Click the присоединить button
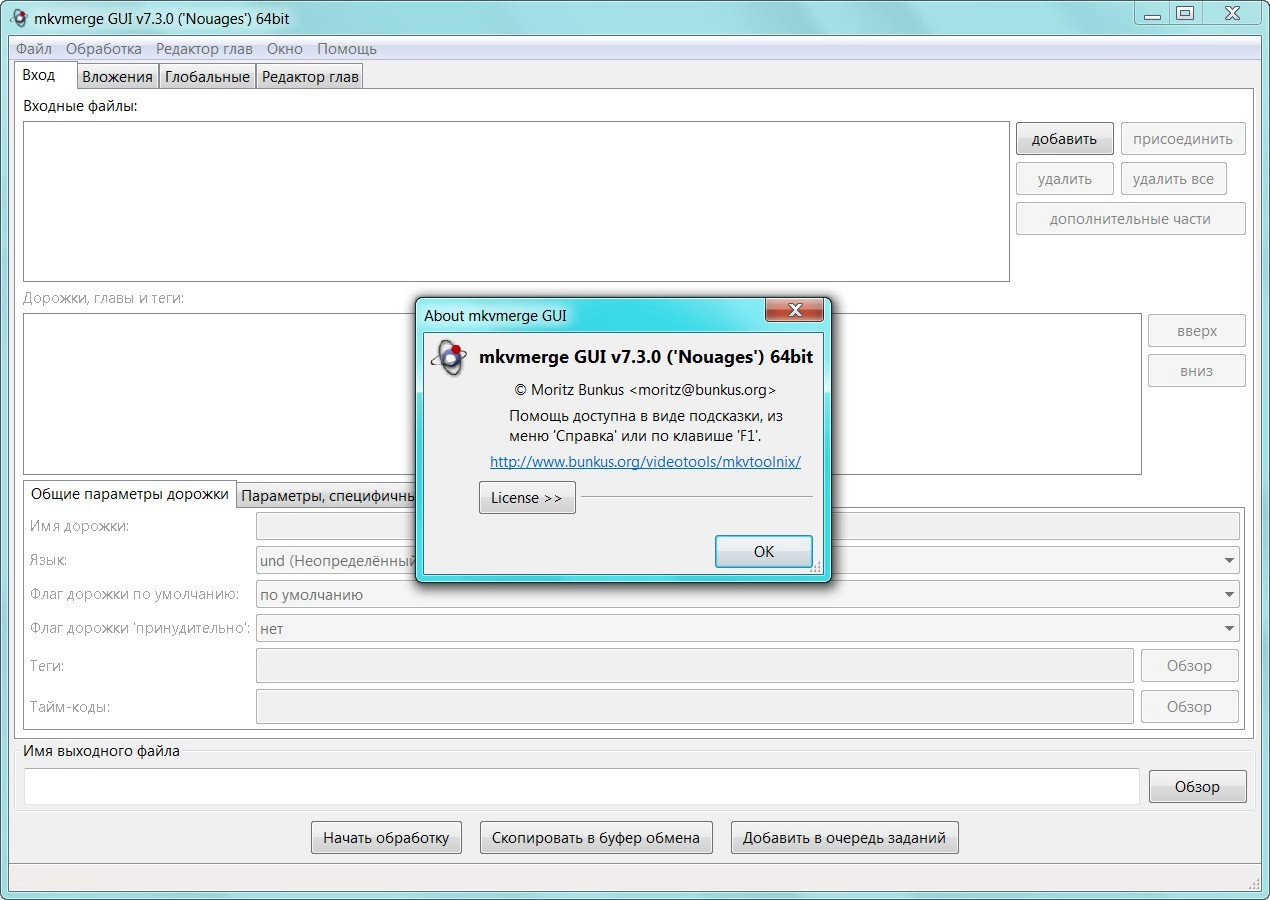This screenshot has height=900, width=1270. [x=1183, y=139]
